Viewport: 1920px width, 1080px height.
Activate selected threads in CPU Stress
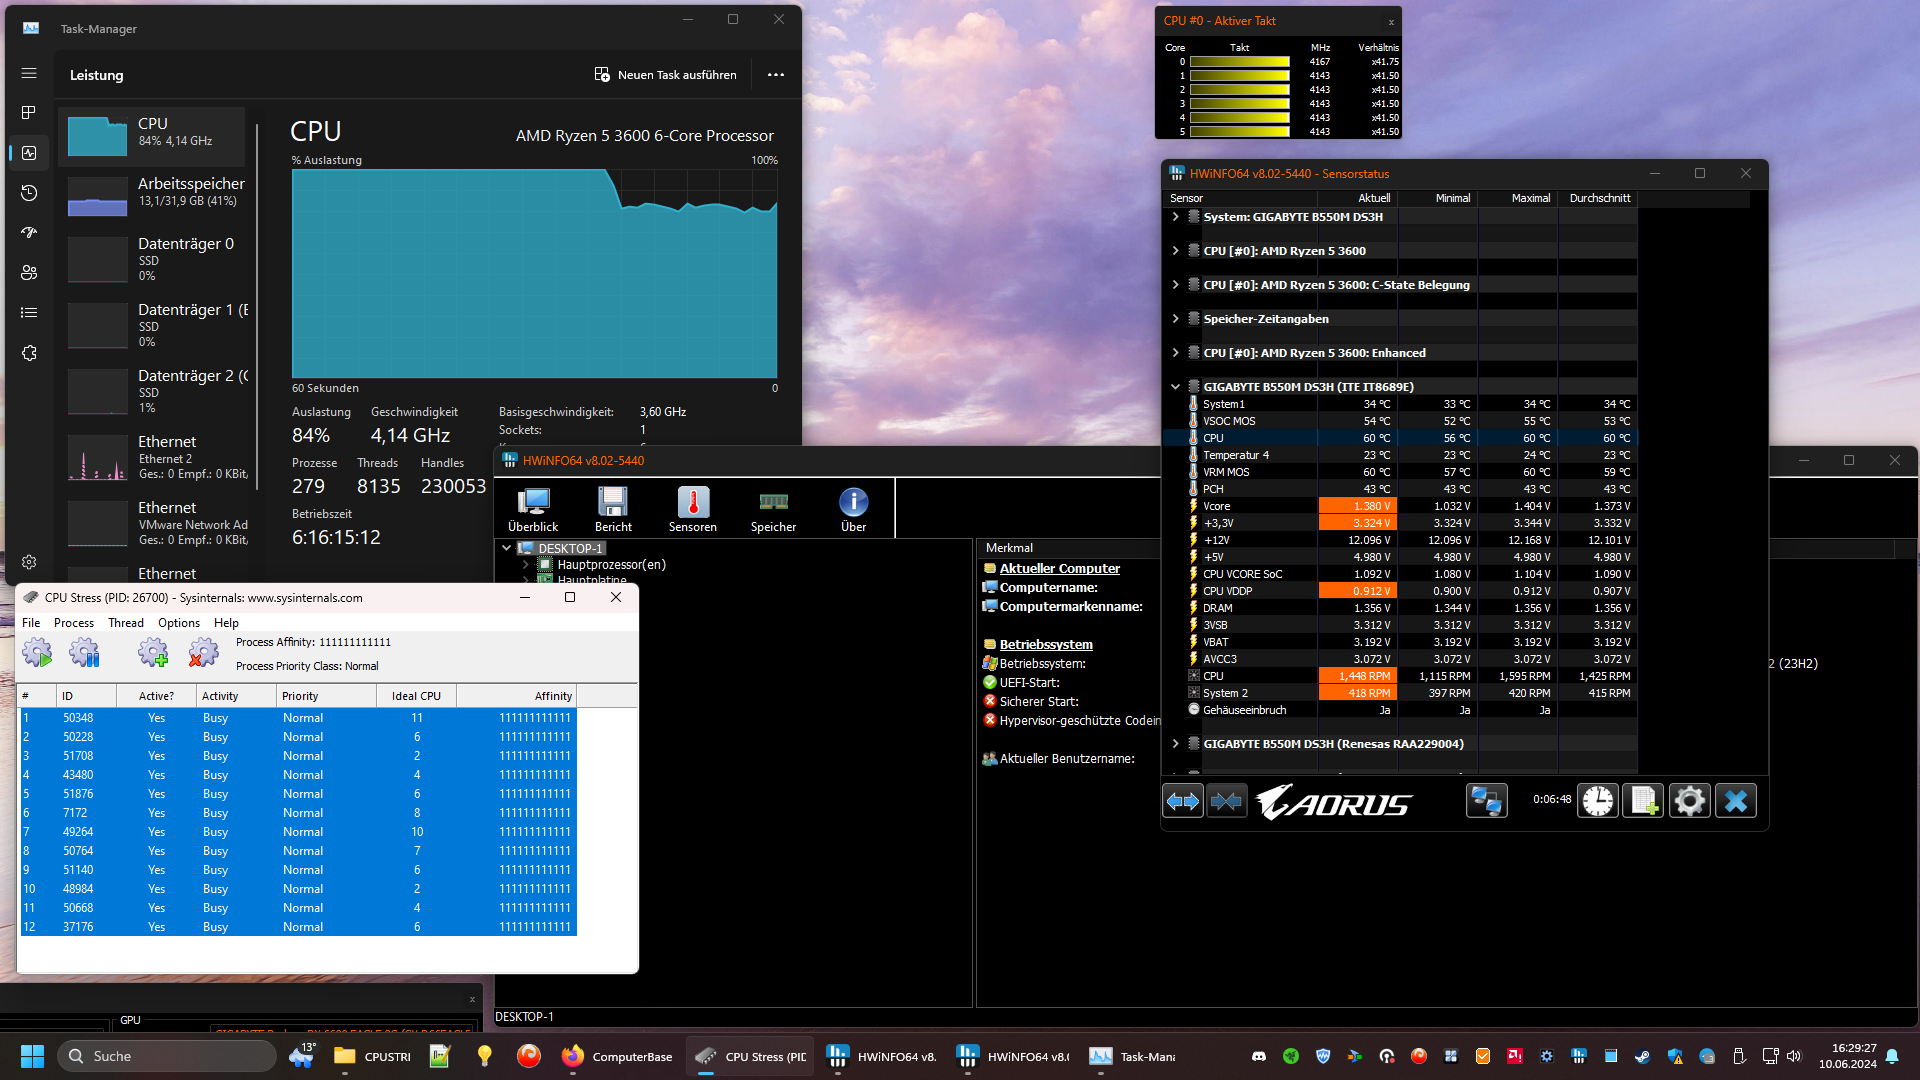point(38,654)
